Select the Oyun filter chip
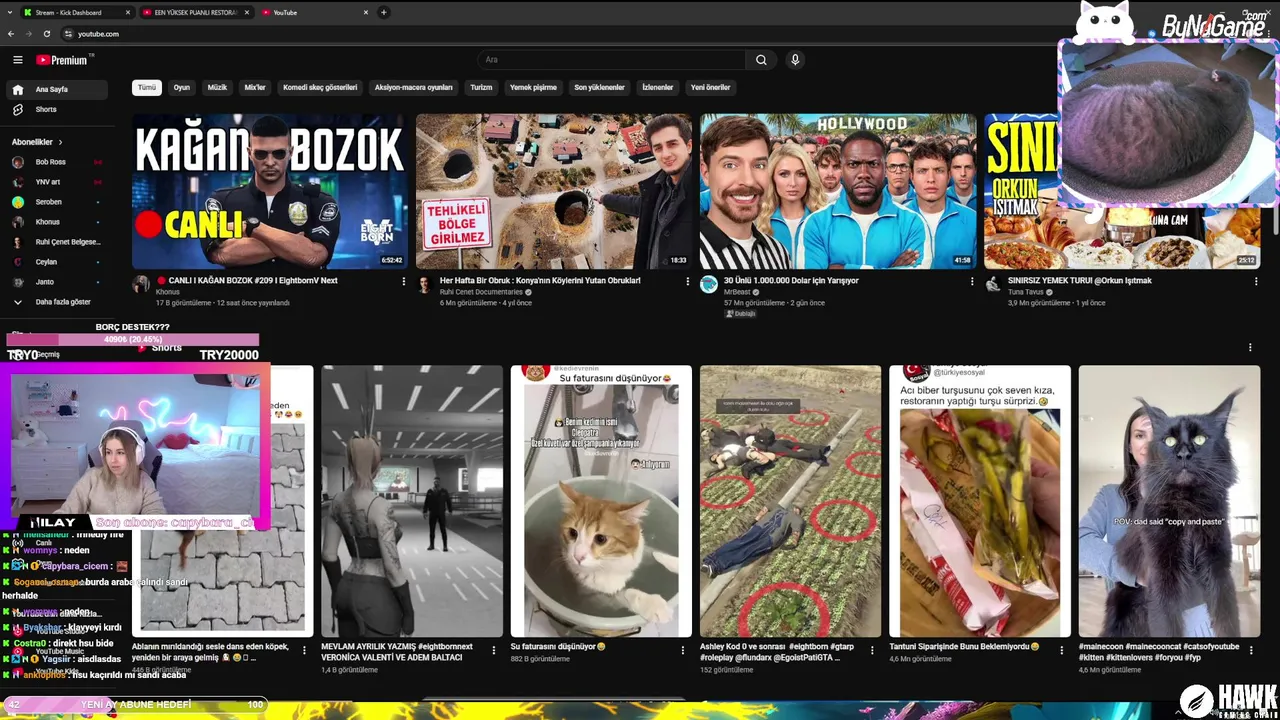1280x720 pixels. (182, 88)
